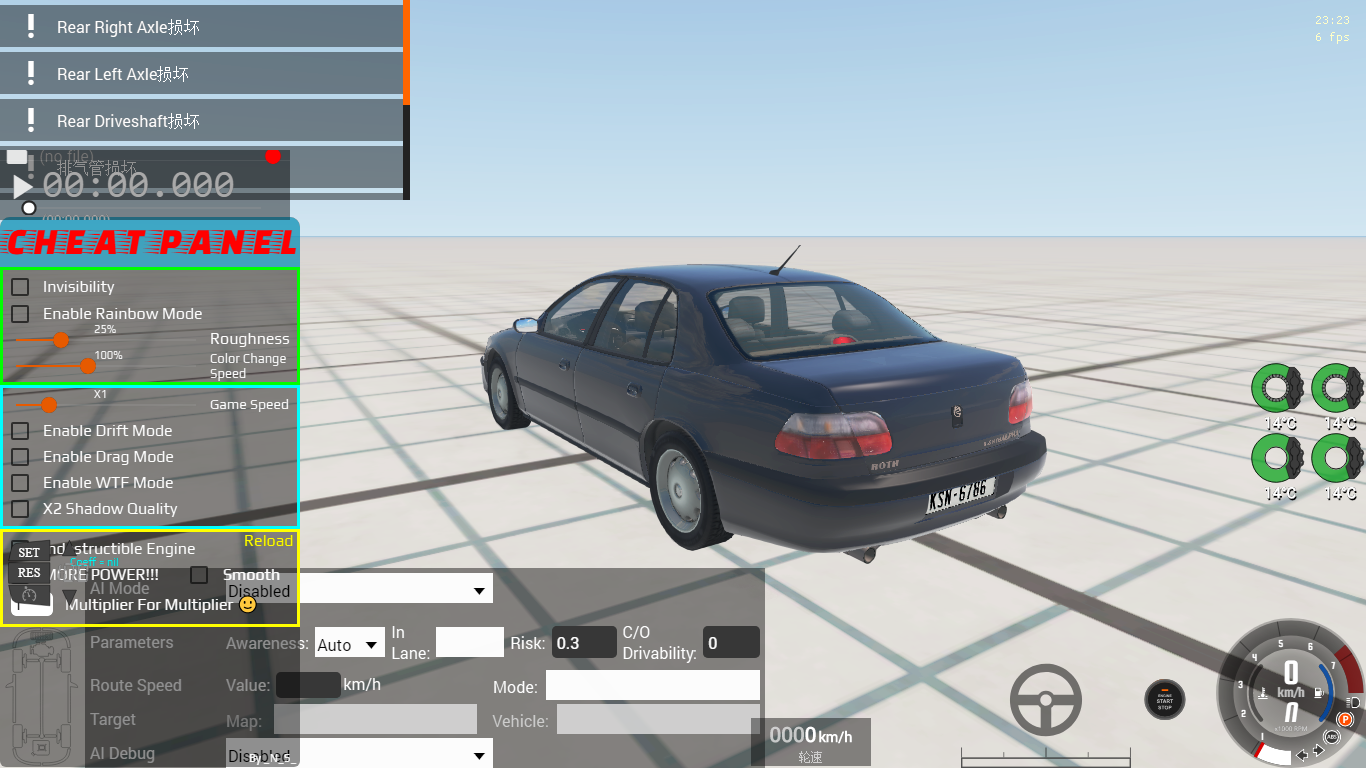
Task: Open the Awareness Auto dropdown
Action: [x=349, y=643]
